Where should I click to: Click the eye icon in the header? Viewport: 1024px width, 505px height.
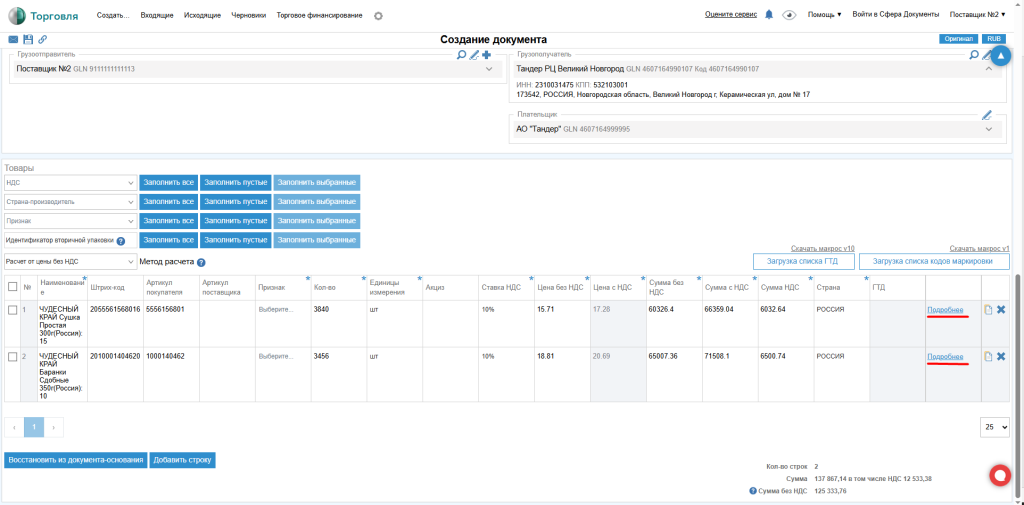pyautogui.click(x=789, y=15)
